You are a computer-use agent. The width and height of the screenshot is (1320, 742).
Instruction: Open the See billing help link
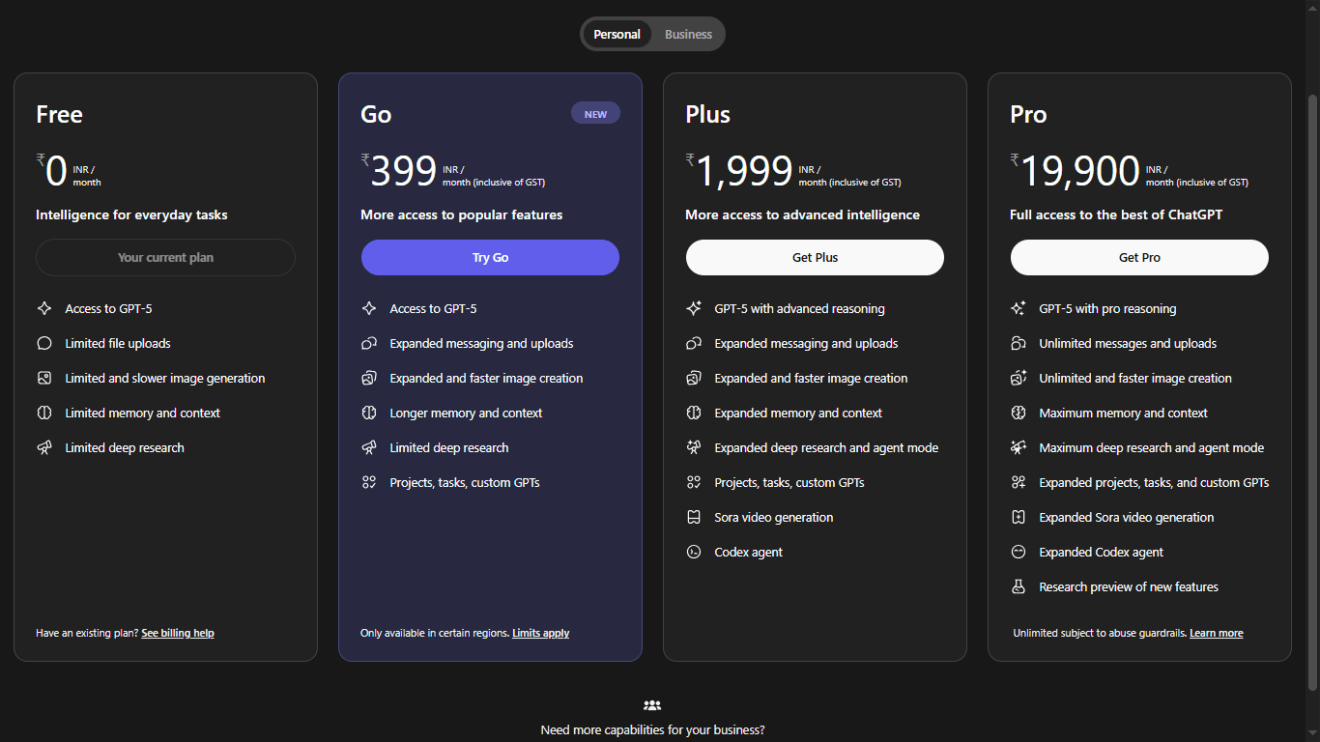(x=177, y=632)
